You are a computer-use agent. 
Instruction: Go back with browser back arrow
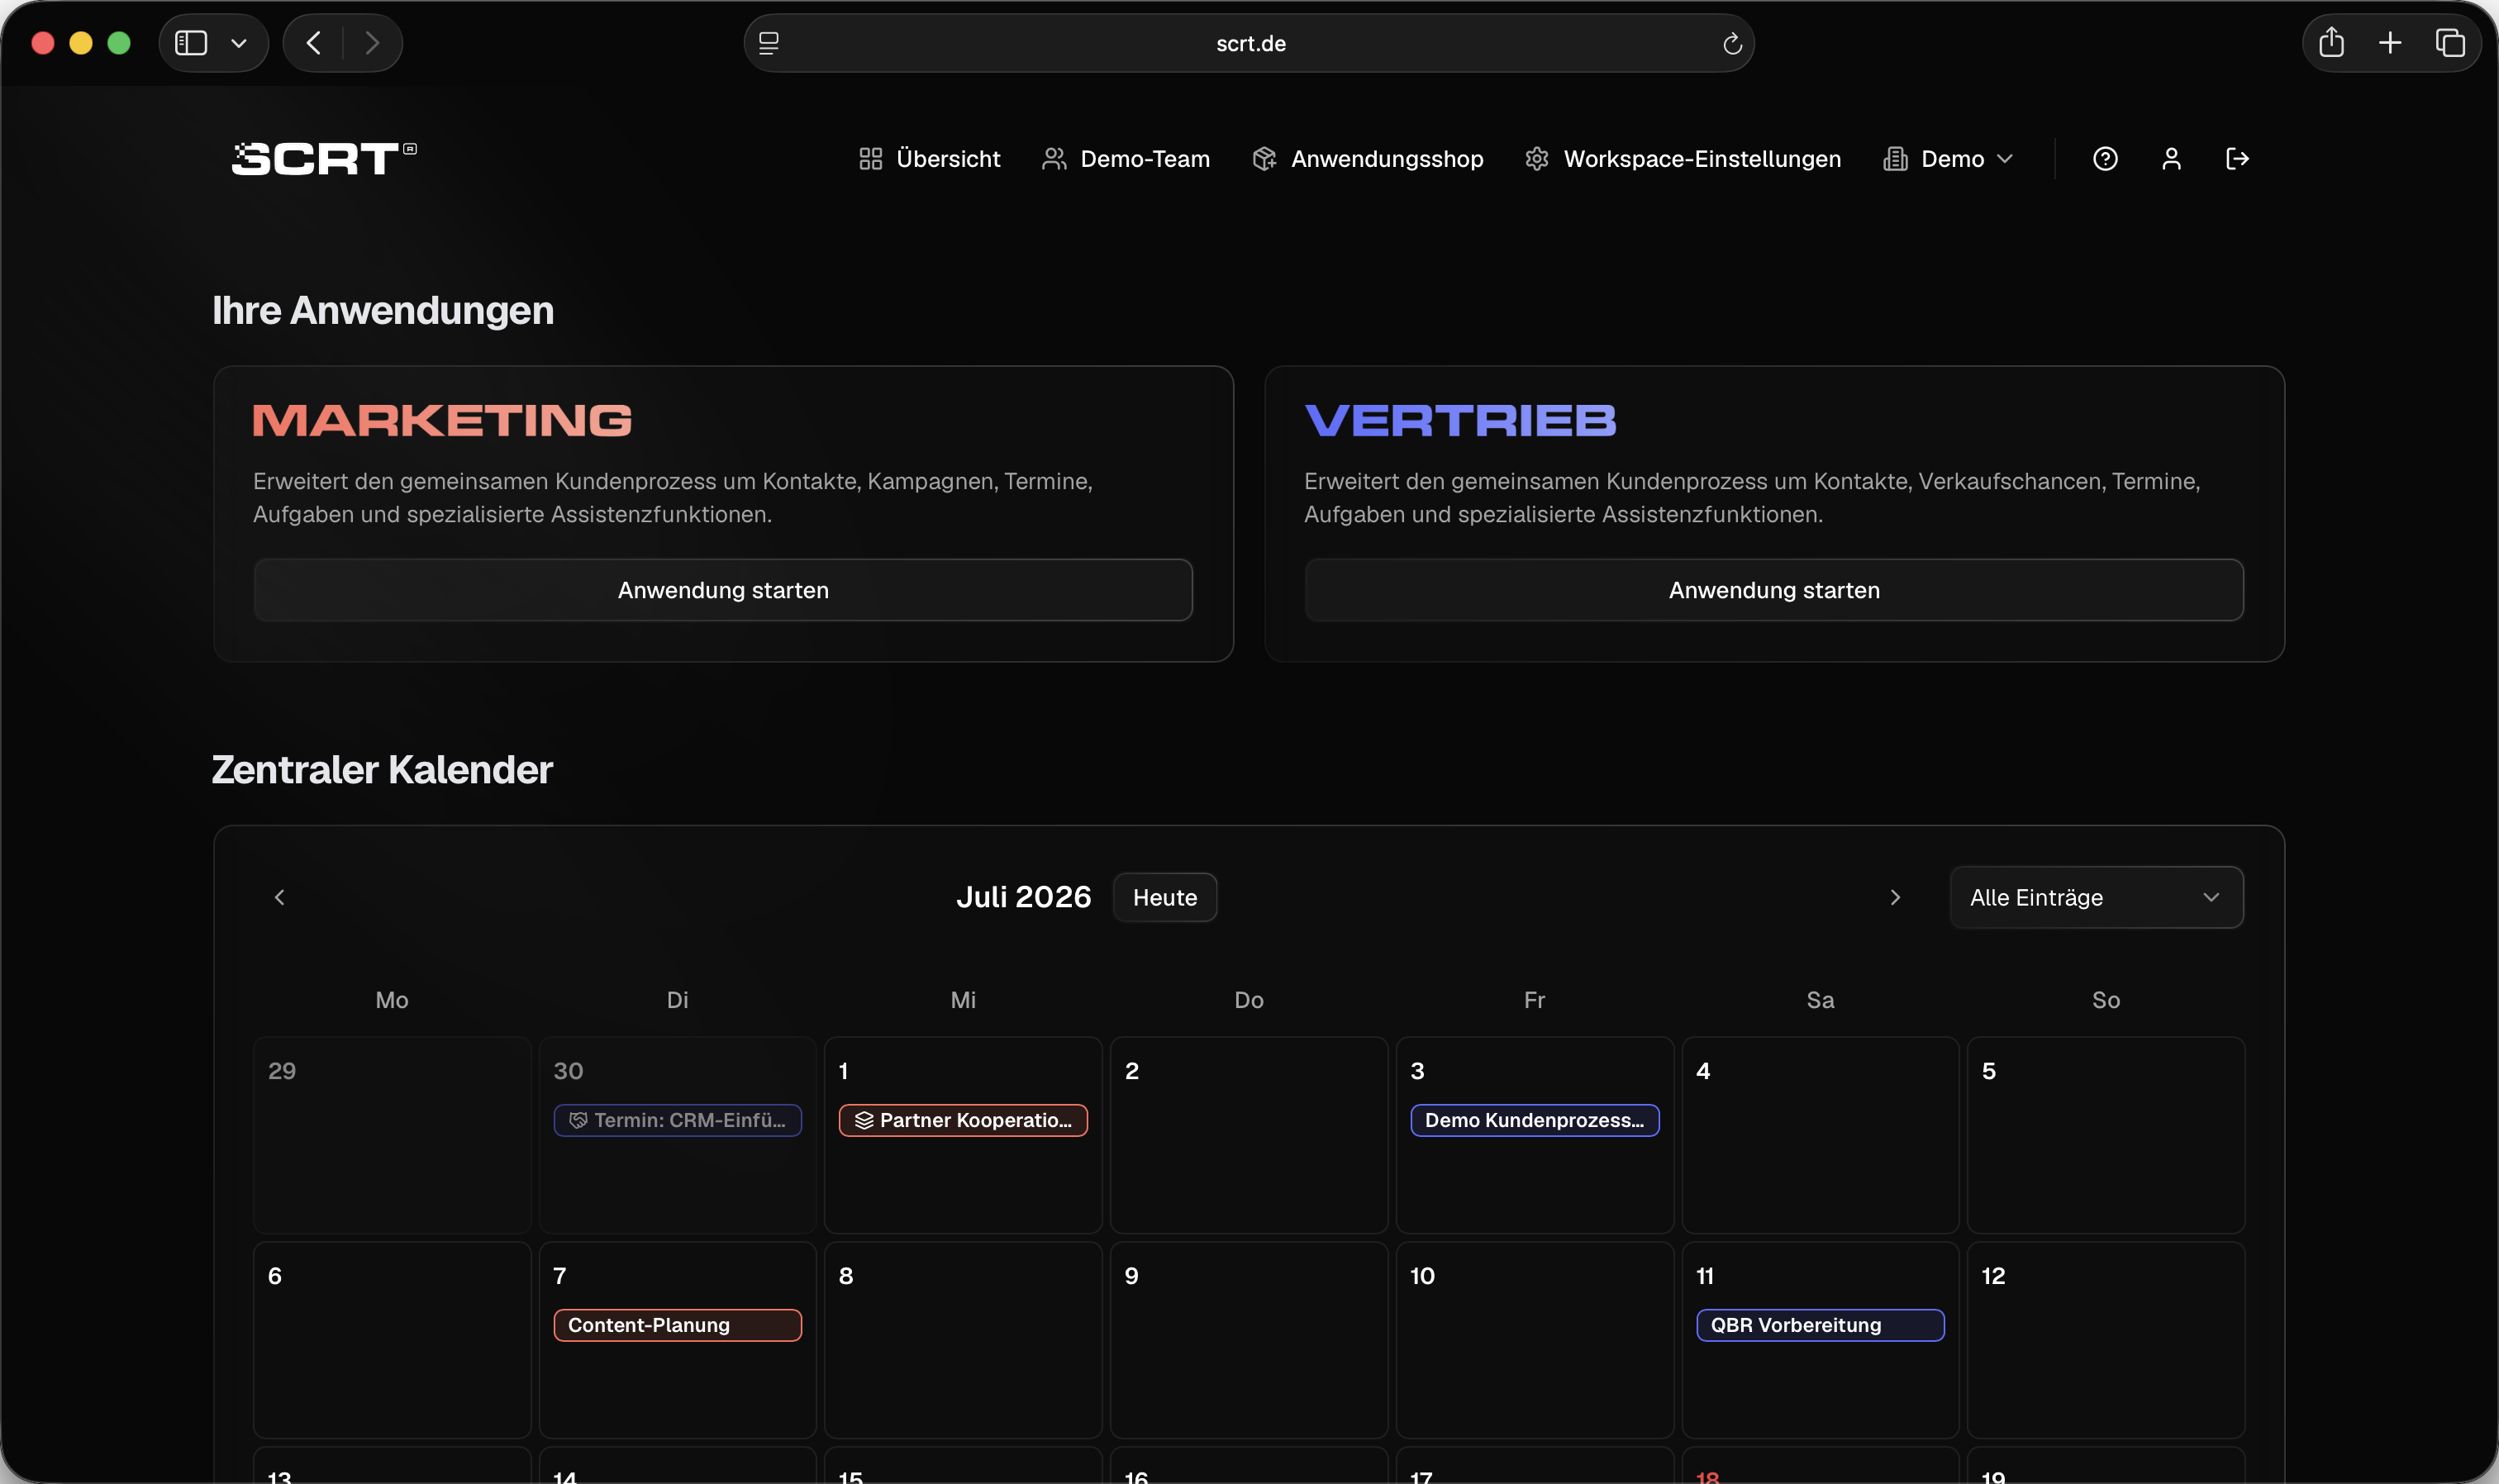pos(314,43)
